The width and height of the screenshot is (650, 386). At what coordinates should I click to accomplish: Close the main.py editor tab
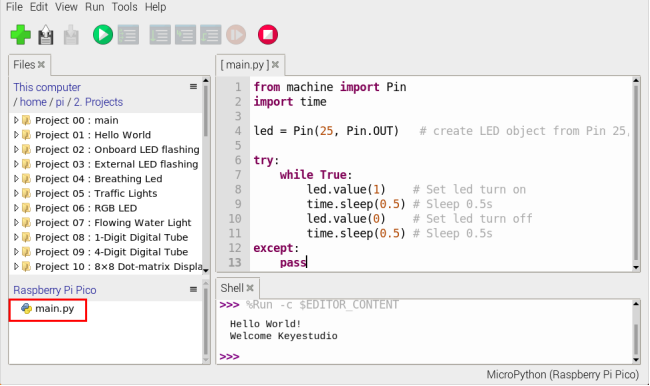(x=275, y=65)
